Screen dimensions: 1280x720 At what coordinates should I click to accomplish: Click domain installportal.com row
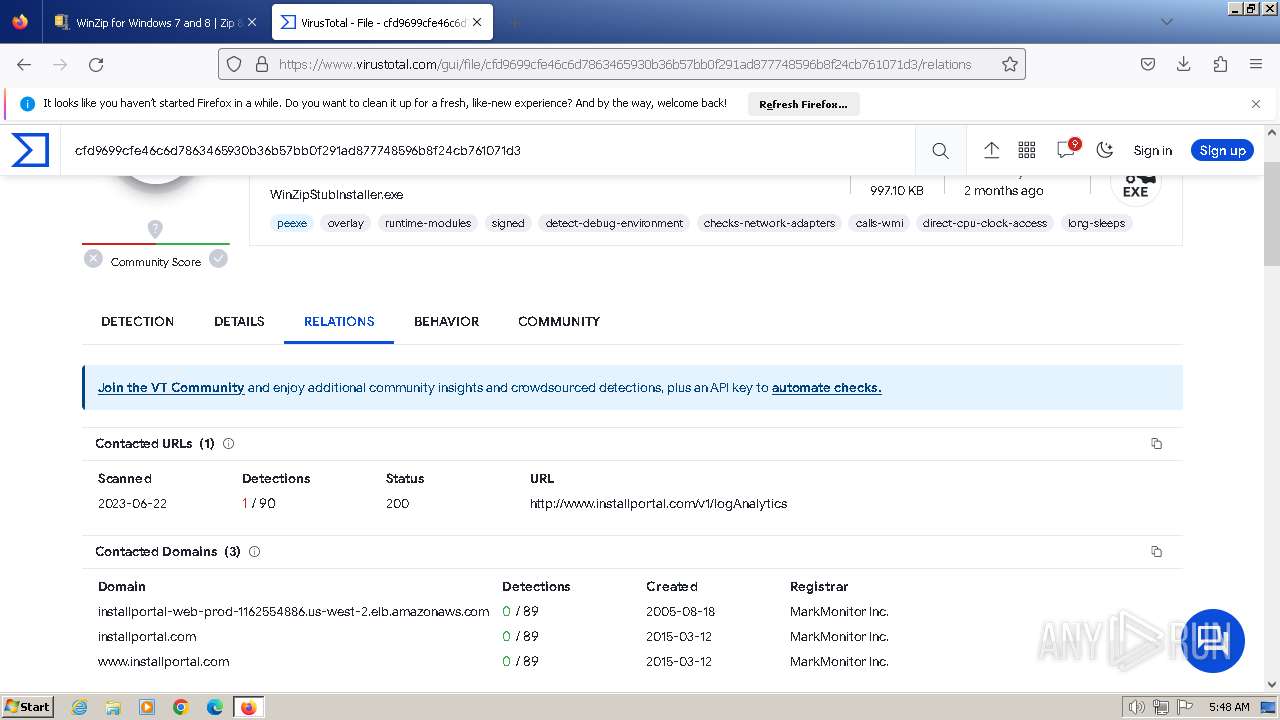[x=147, y=636]
